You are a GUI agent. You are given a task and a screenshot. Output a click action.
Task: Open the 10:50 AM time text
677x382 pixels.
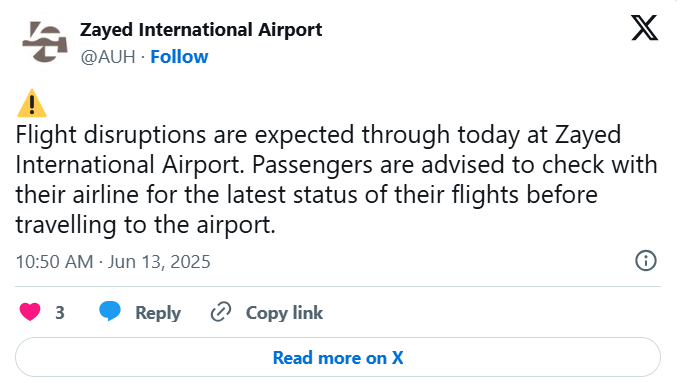[54, 262]
